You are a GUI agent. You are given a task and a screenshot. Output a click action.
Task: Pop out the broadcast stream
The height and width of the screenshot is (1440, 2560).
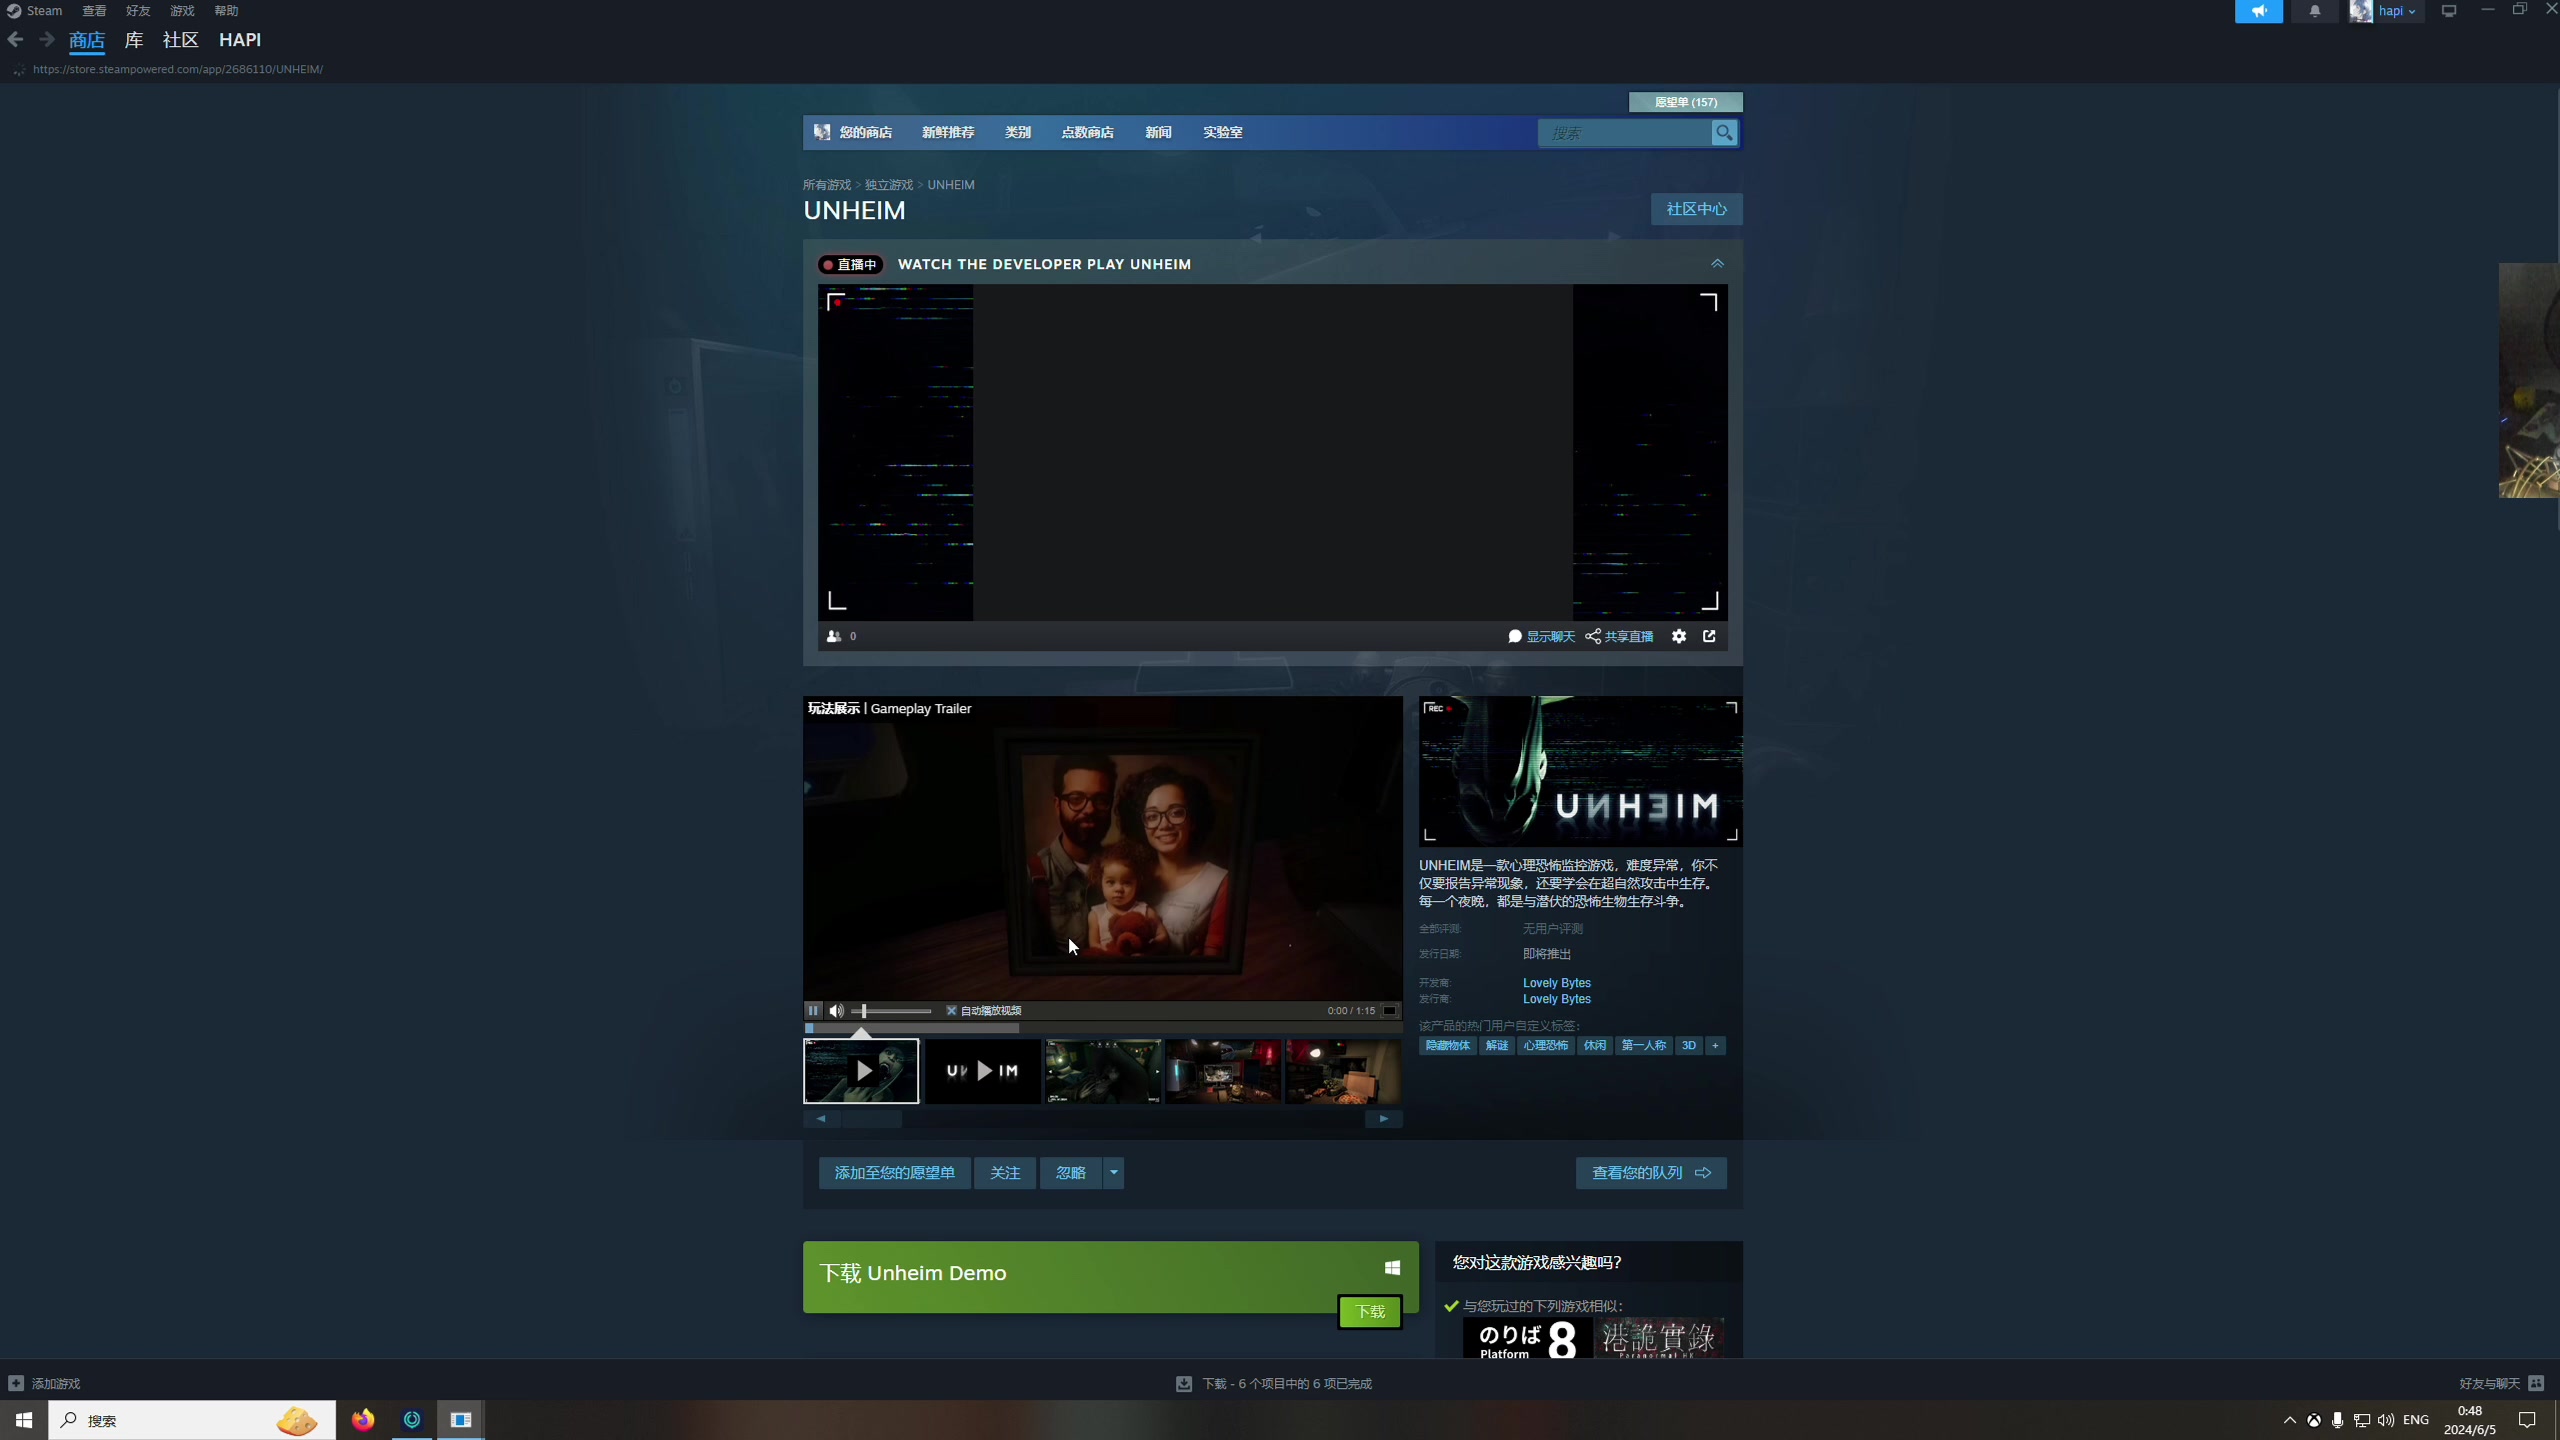click(x=1710, y=636)
